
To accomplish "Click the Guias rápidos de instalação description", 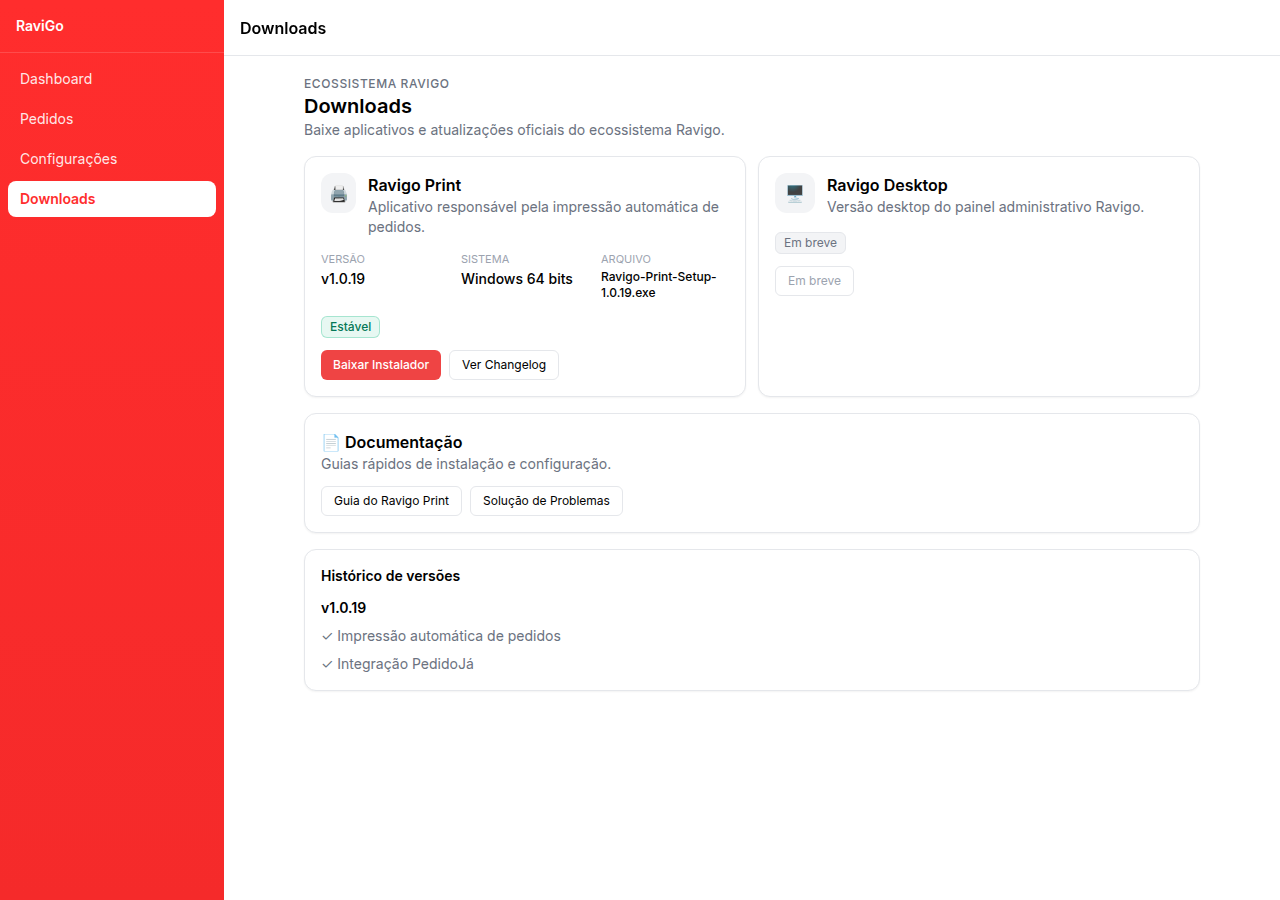I will 466,464.
